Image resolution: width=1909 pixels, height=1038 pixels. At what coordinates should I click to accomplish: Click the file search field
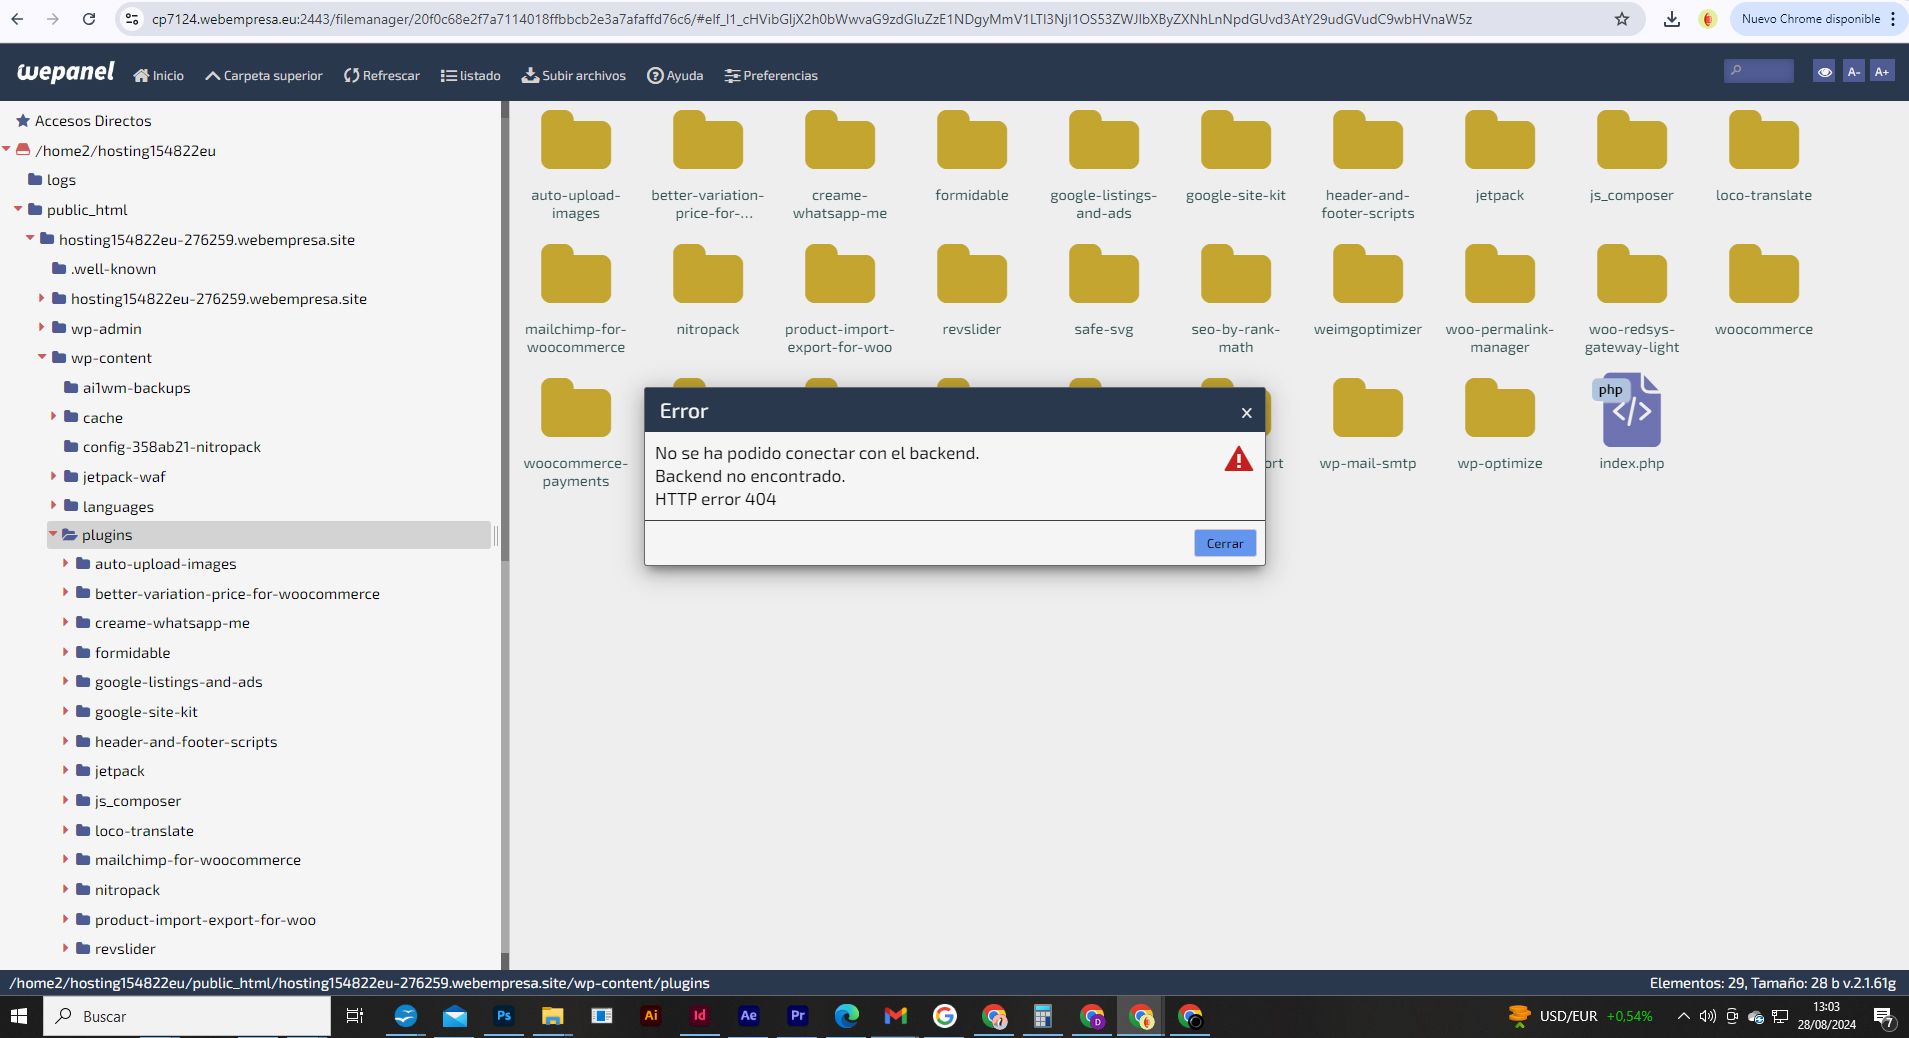pos(1759,71)
